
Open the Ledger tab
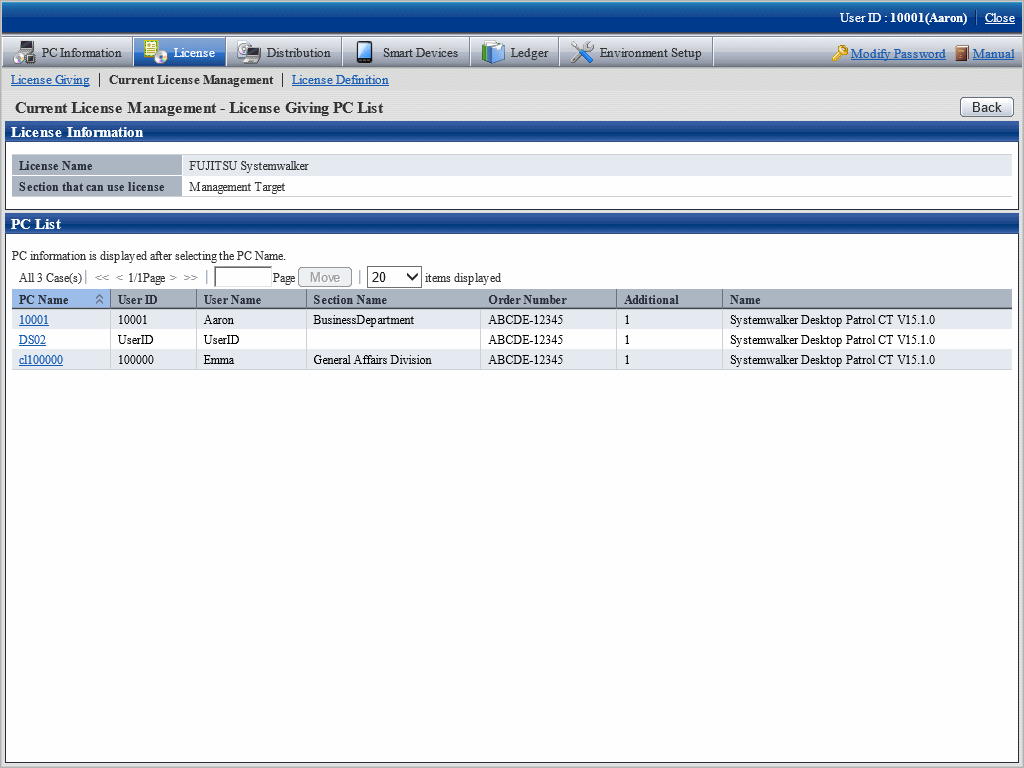515,52
